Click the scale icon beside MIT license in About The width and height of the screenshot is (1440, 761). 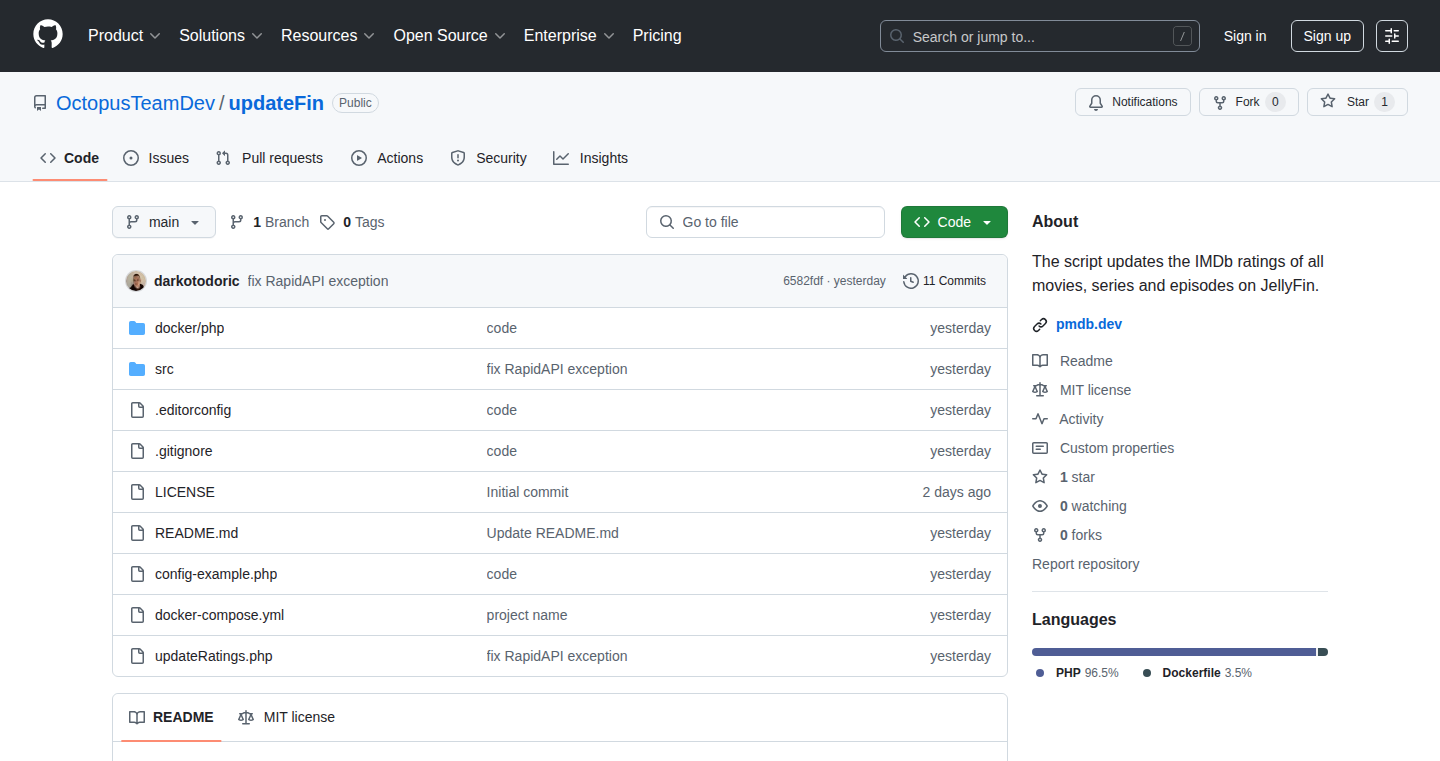tap(1040, 390)
